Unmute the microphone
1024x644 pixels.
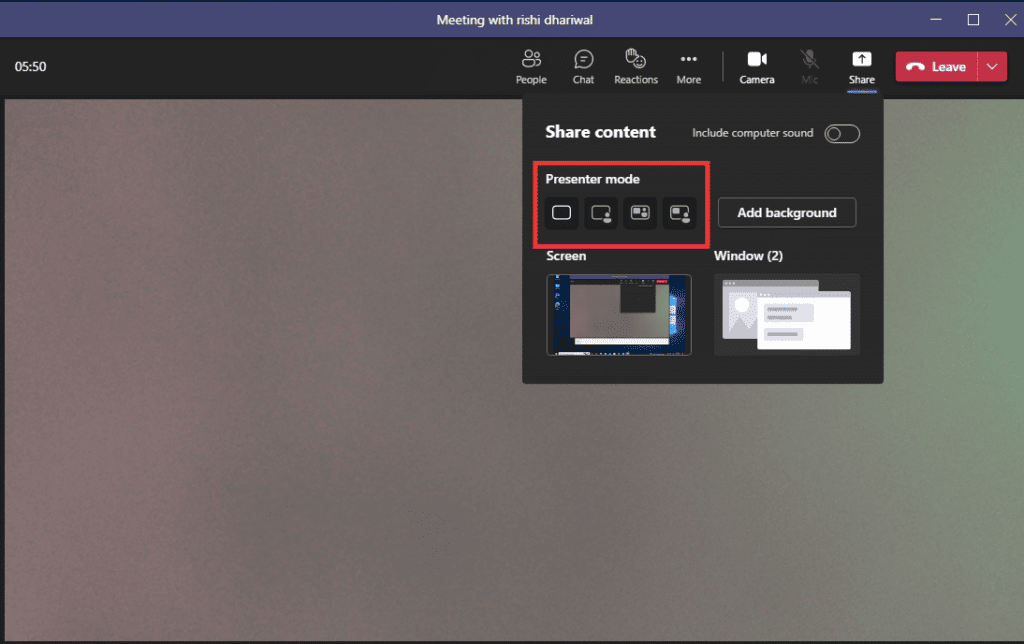click(x=810, y=66)
